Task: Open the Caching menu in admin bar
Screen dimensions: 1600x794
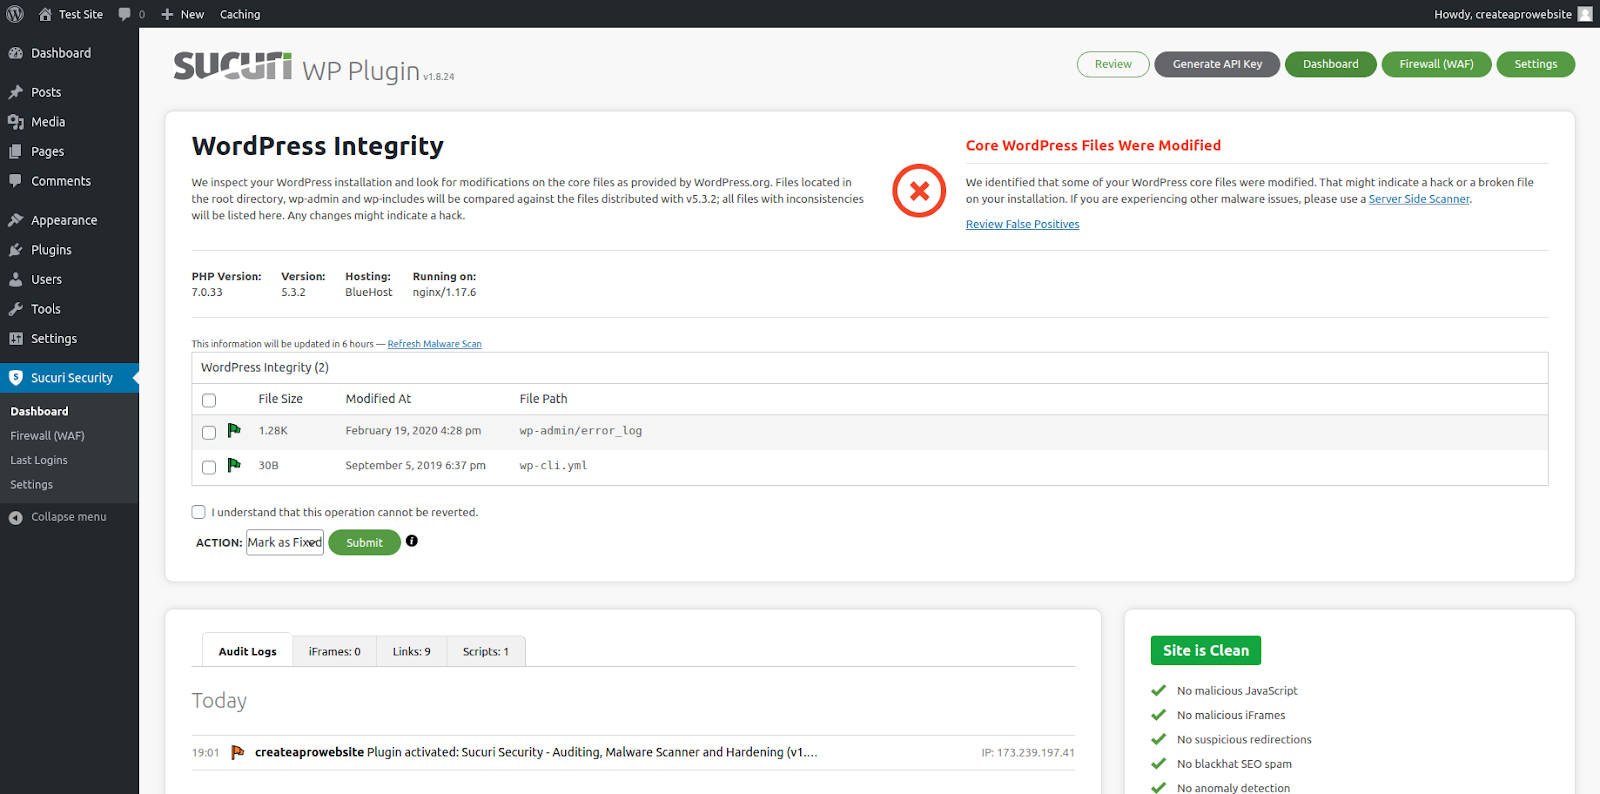Action: (240, 14)
